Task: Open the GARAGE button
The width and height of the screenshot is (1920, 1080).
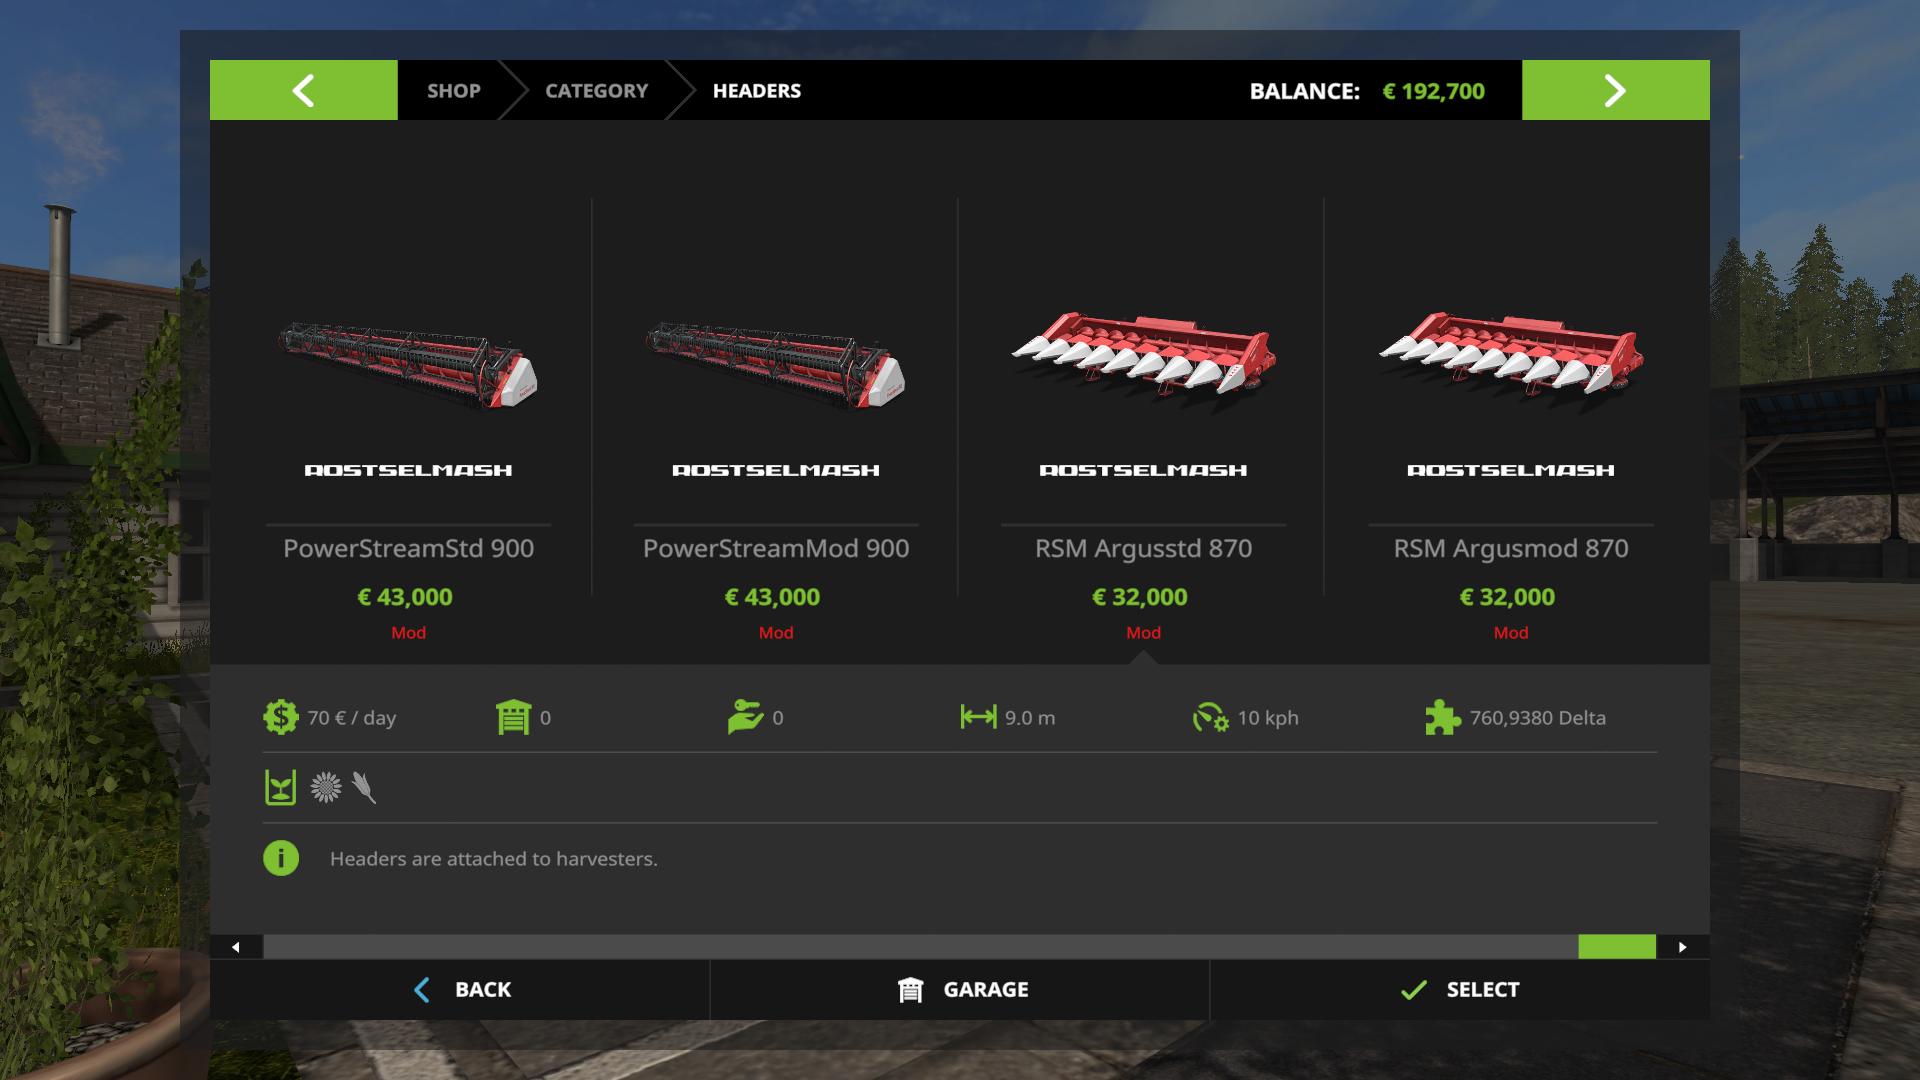Action: point(960,989)
